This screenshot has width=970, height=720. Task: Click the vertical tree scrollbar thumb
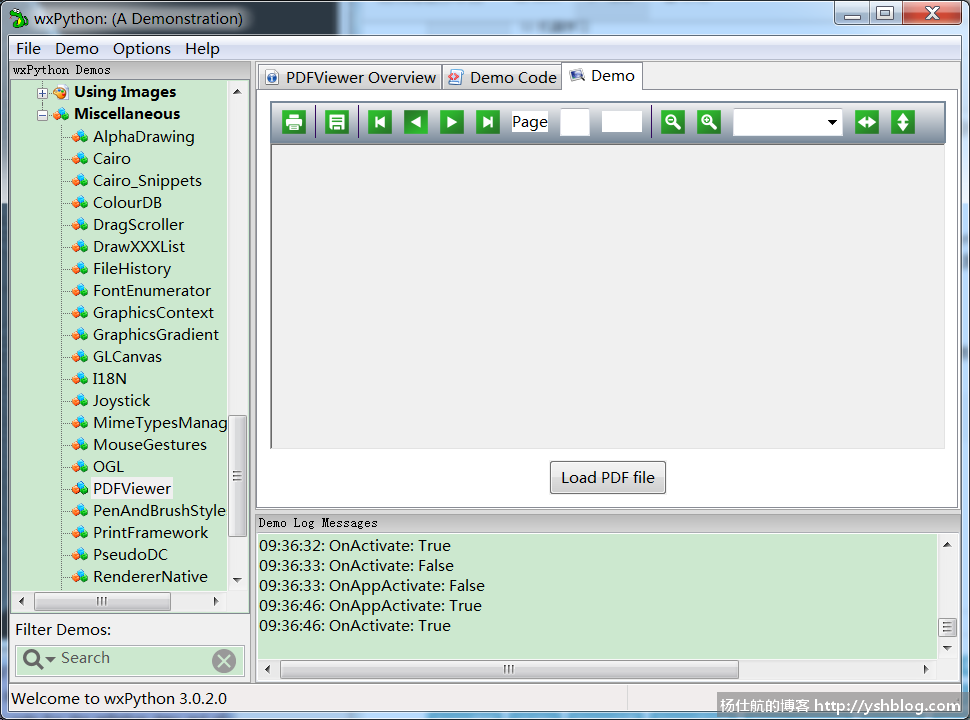pyautogui.click(x=237, y=476)
